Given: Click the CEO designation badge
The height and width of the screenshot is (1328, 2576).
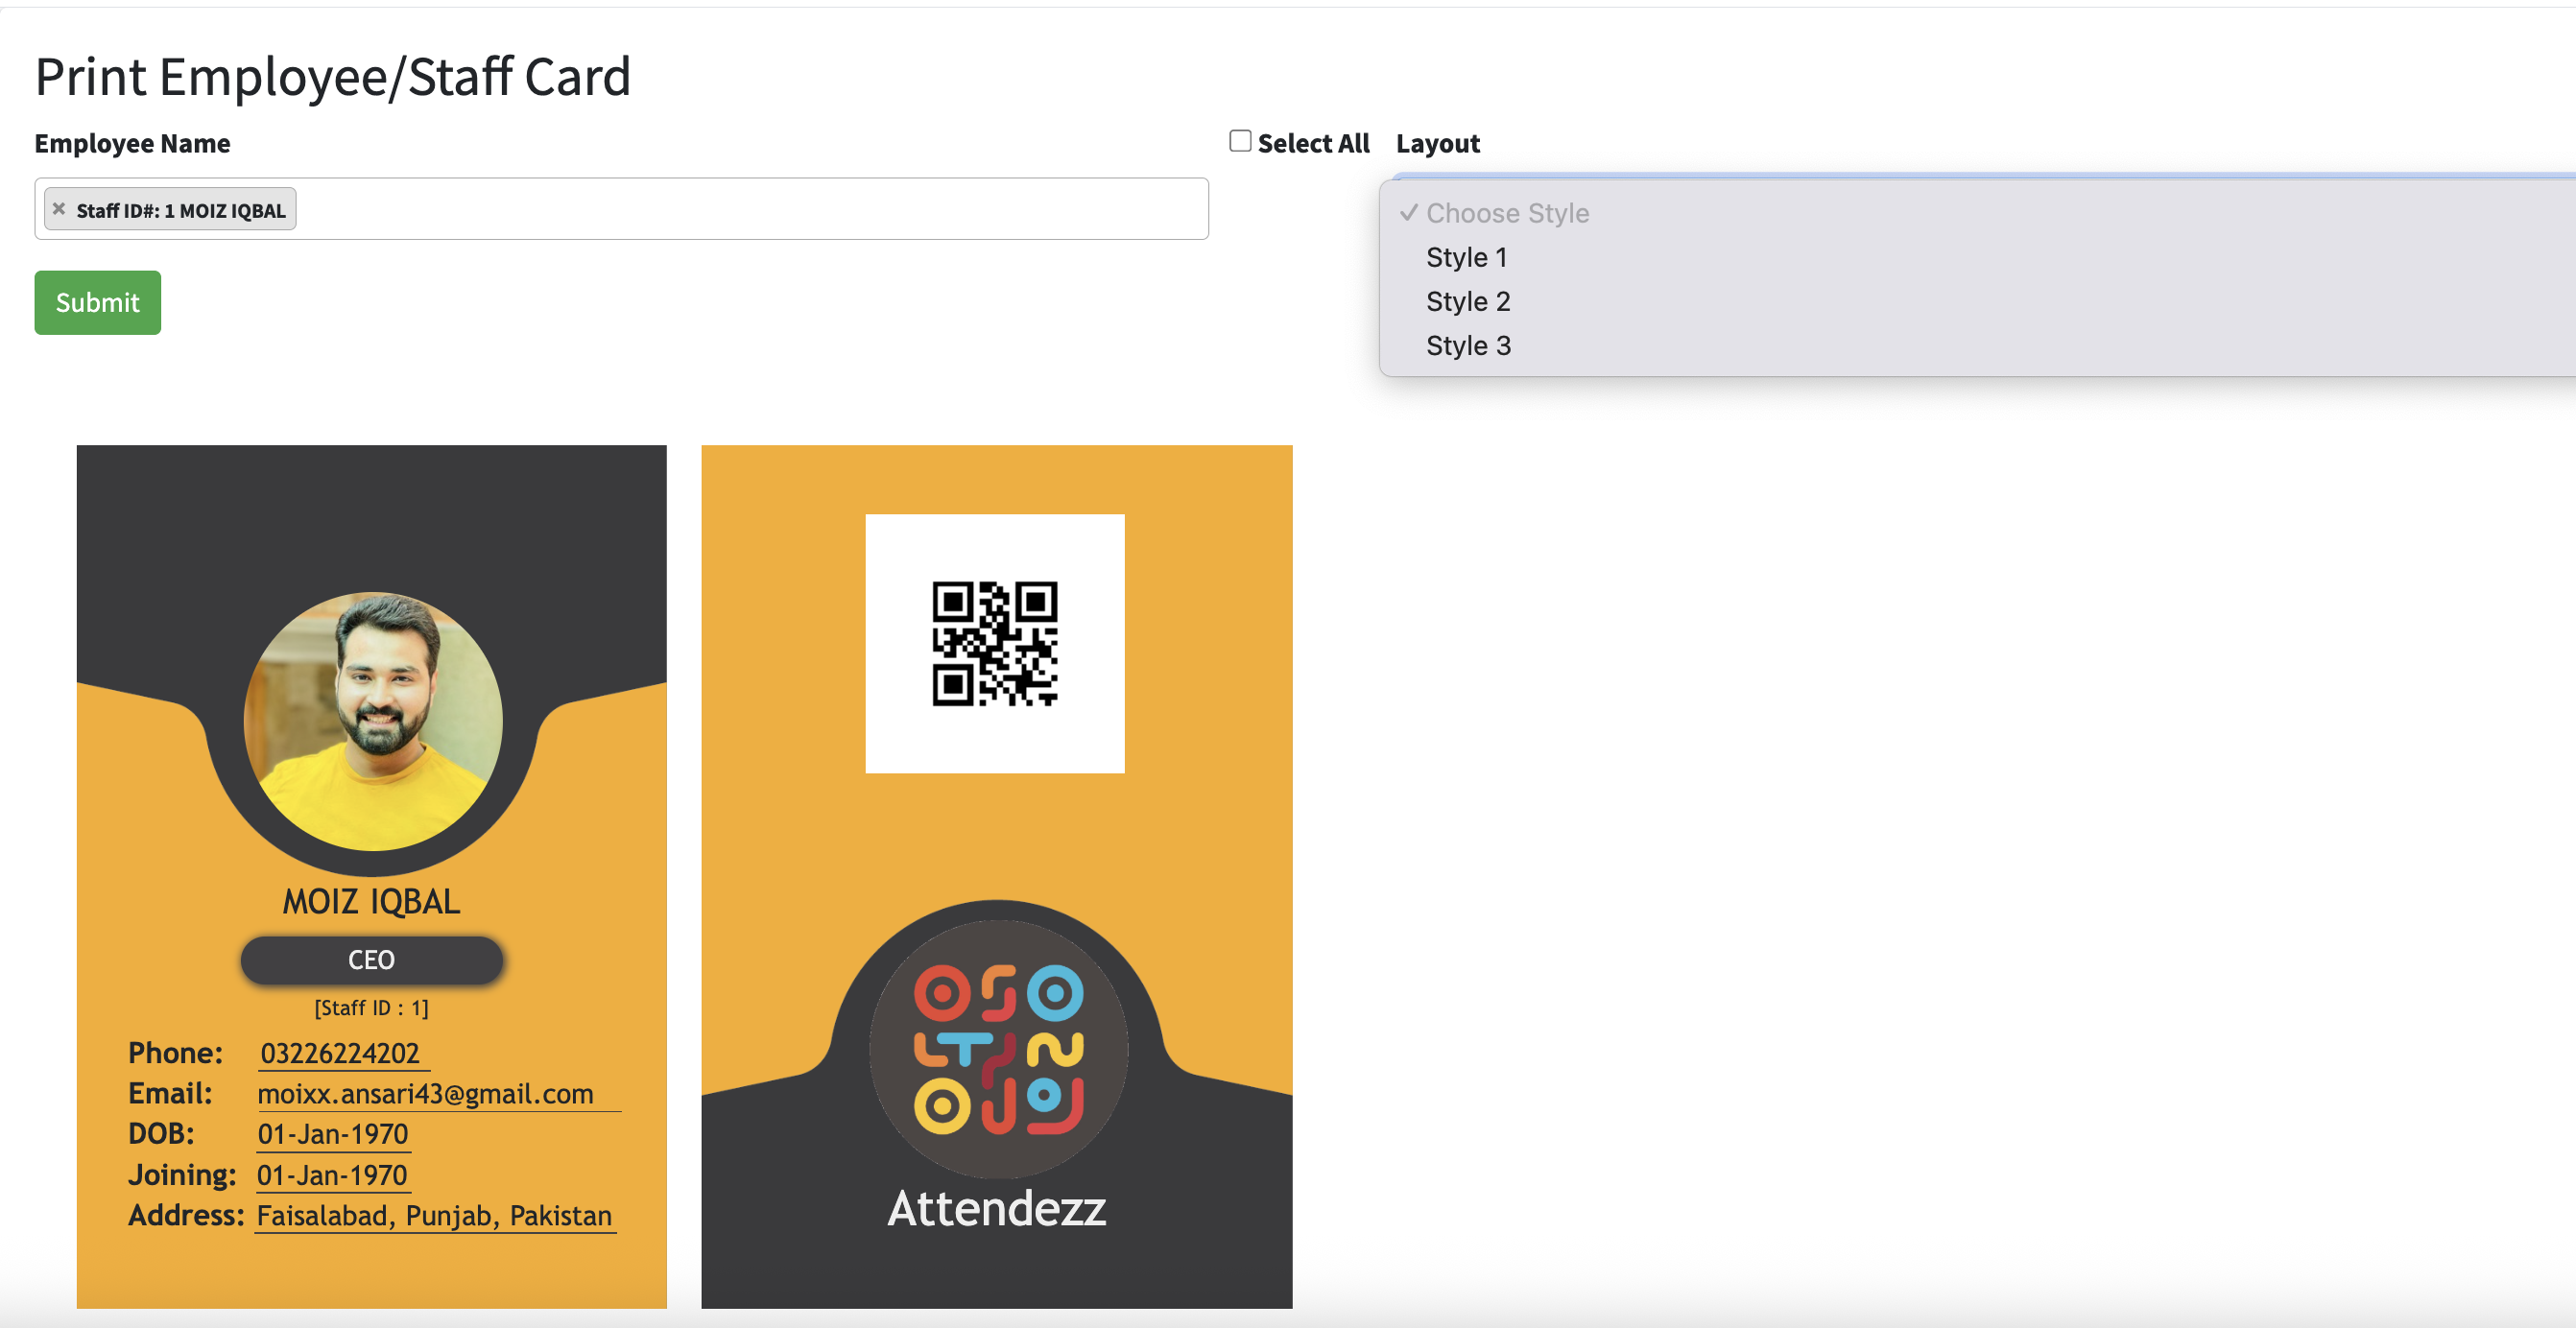Looking at the screenshot, I should [371, 960].
